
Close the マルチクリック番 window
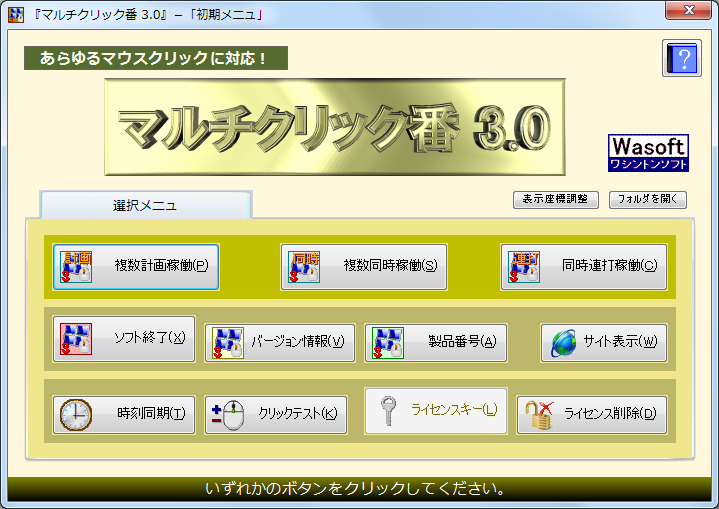(x=688, y=10)
